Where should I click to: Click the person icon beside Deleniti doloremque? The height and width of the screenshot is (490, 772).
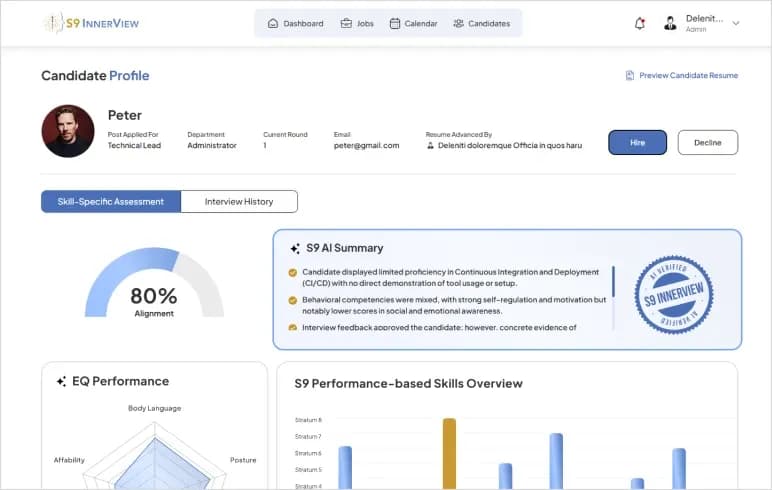(430, 145)
